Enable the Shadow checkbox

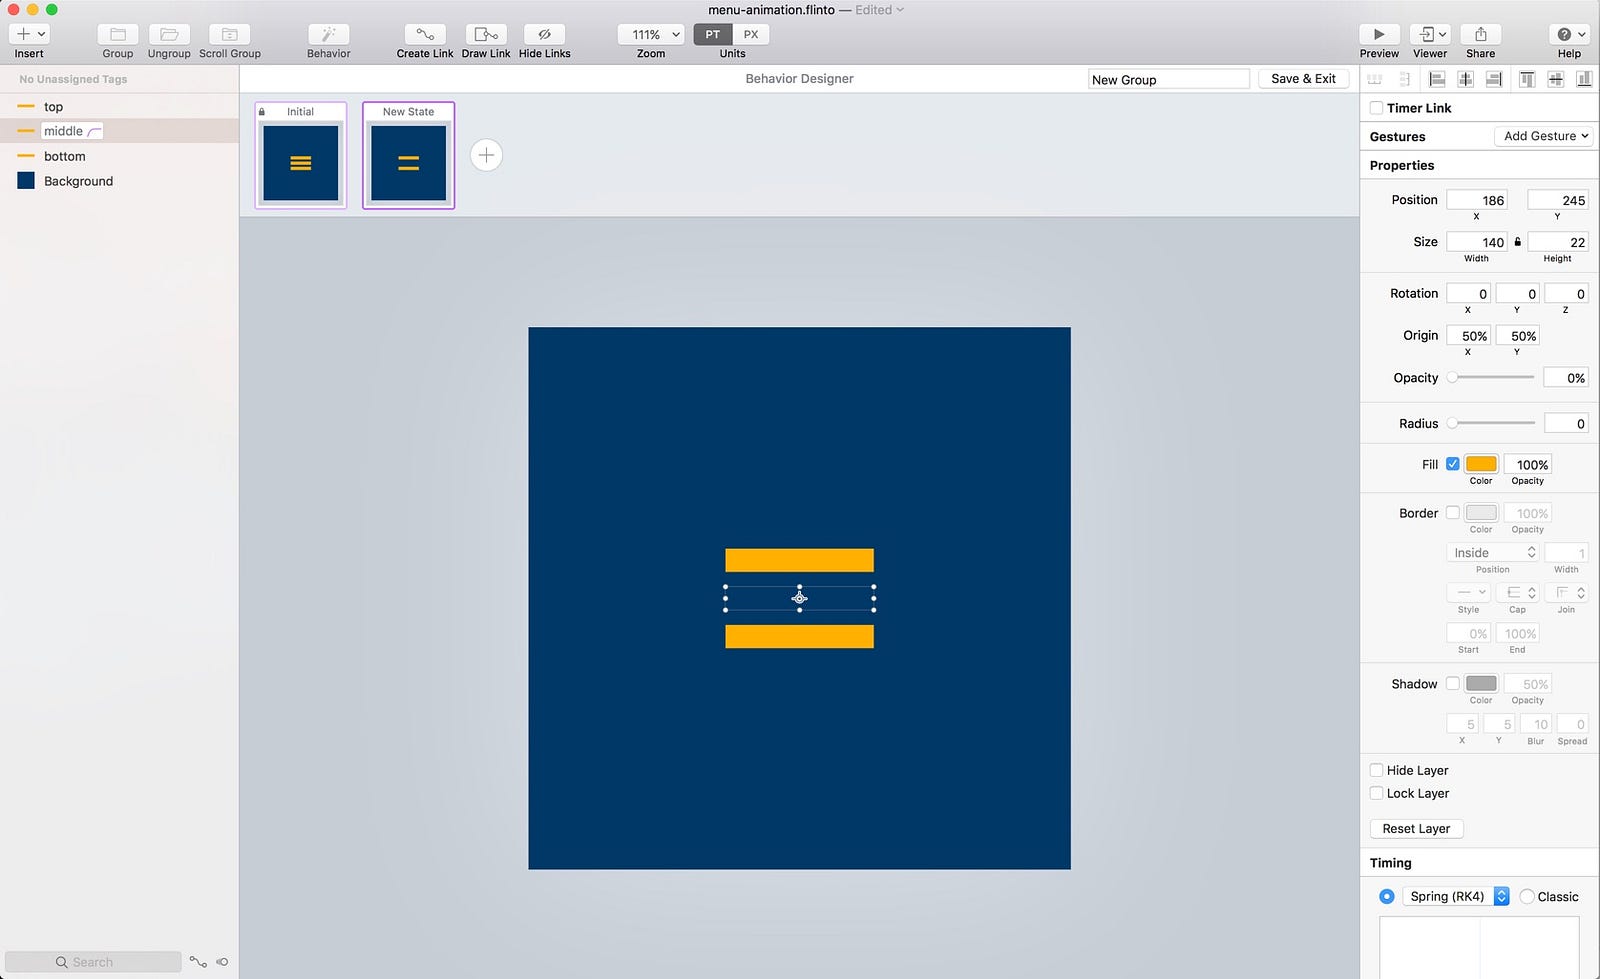pyautogui.click(x=1453, y=684)
